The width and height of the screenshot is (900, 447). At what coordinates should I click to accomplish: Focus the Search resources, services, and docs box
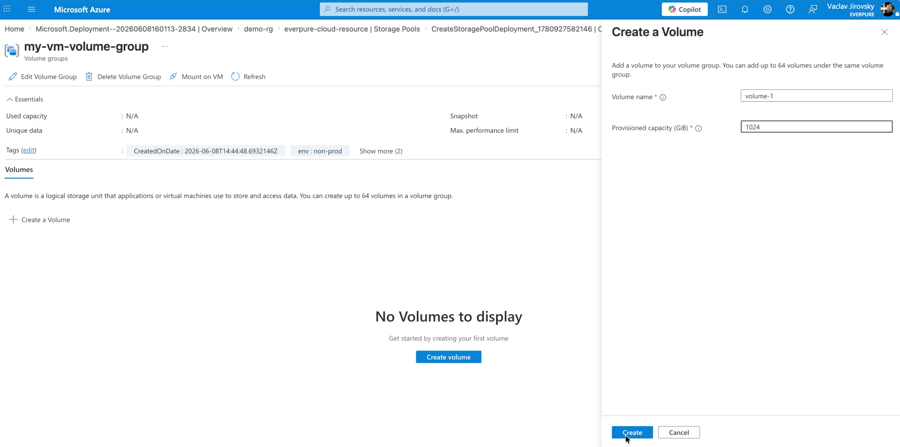[453, 9]
